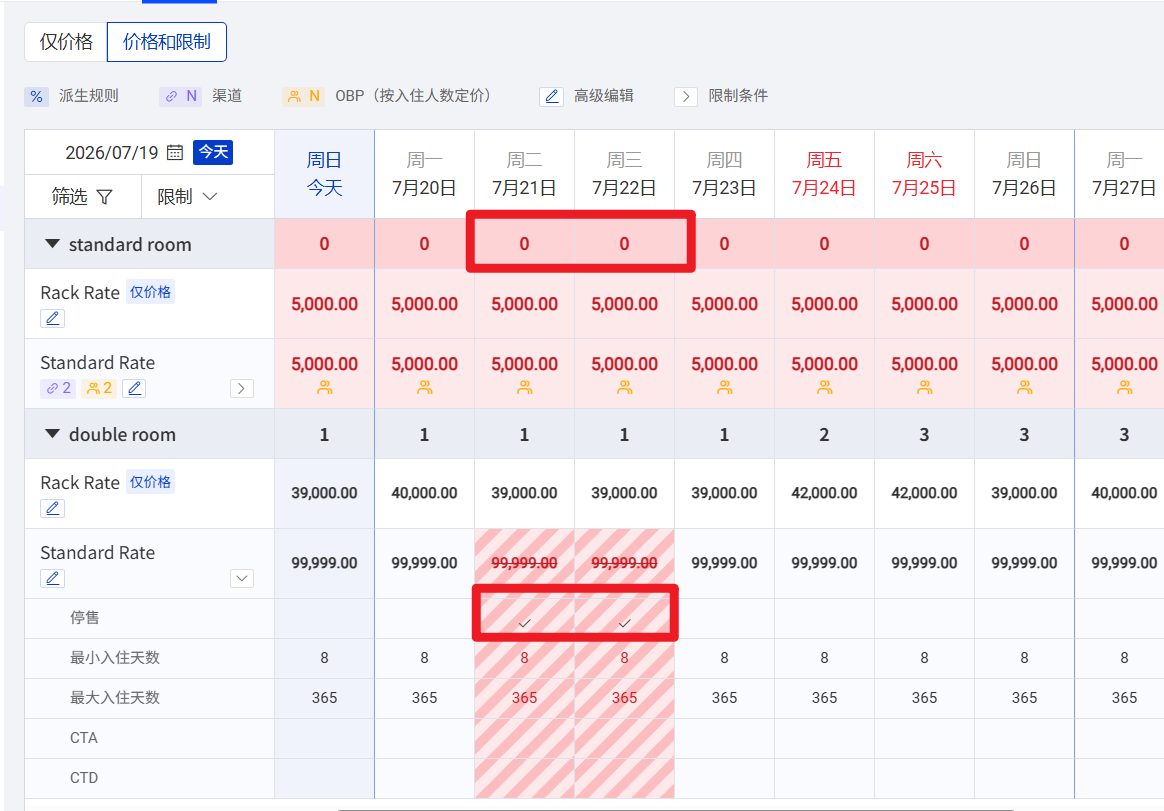The height and width of the screenshot is (811, 1164).
Task: Uncheck the 停售 checkmark for 7月22日
Action: (624, 623)
